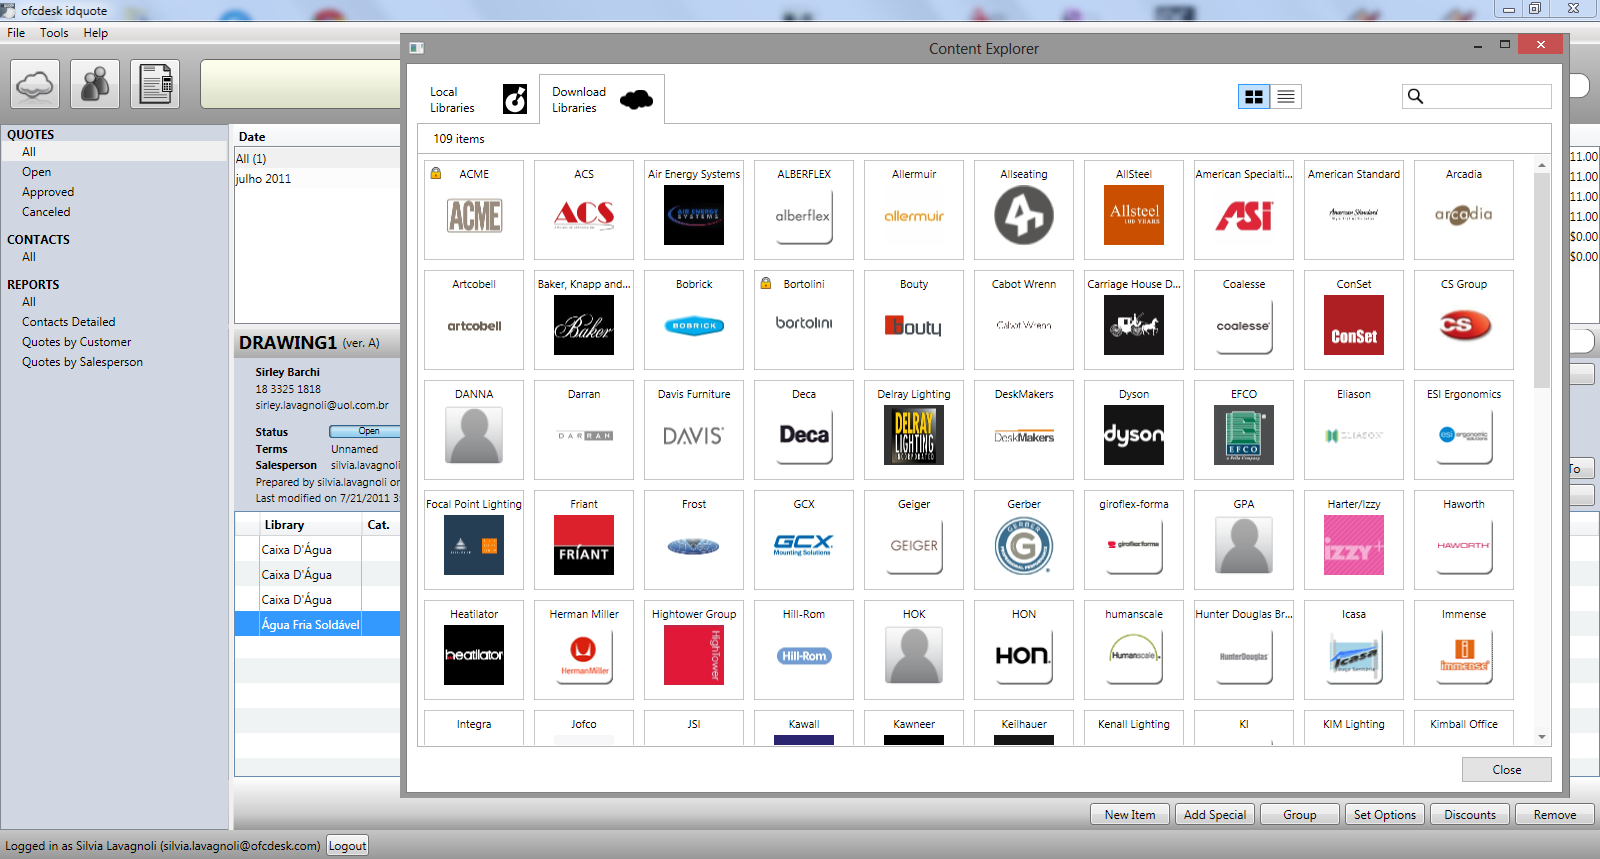Select the HOK placeholder thumbnail
The height and width of the screenshot is (859, 1600).
click(914, 655)
